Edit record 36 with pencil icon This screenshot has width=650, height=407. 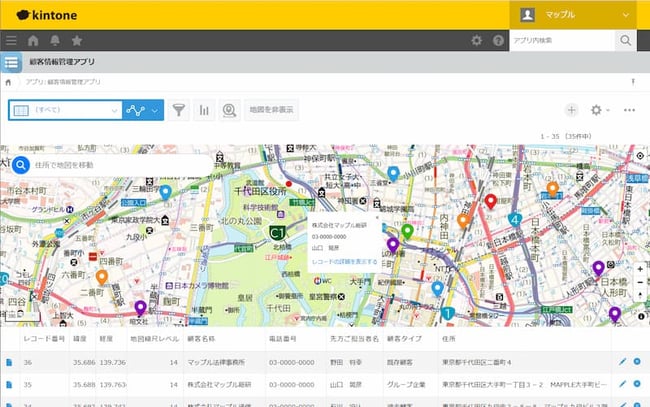pyautogui.click(x=623, y=361)
